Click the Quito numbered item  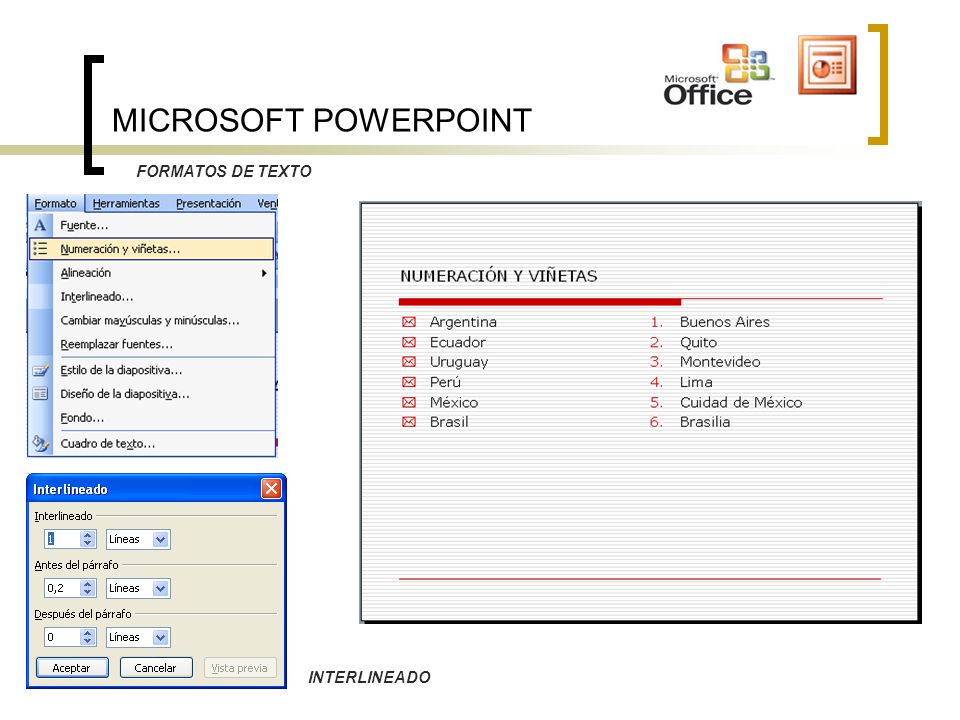[698, 342]
